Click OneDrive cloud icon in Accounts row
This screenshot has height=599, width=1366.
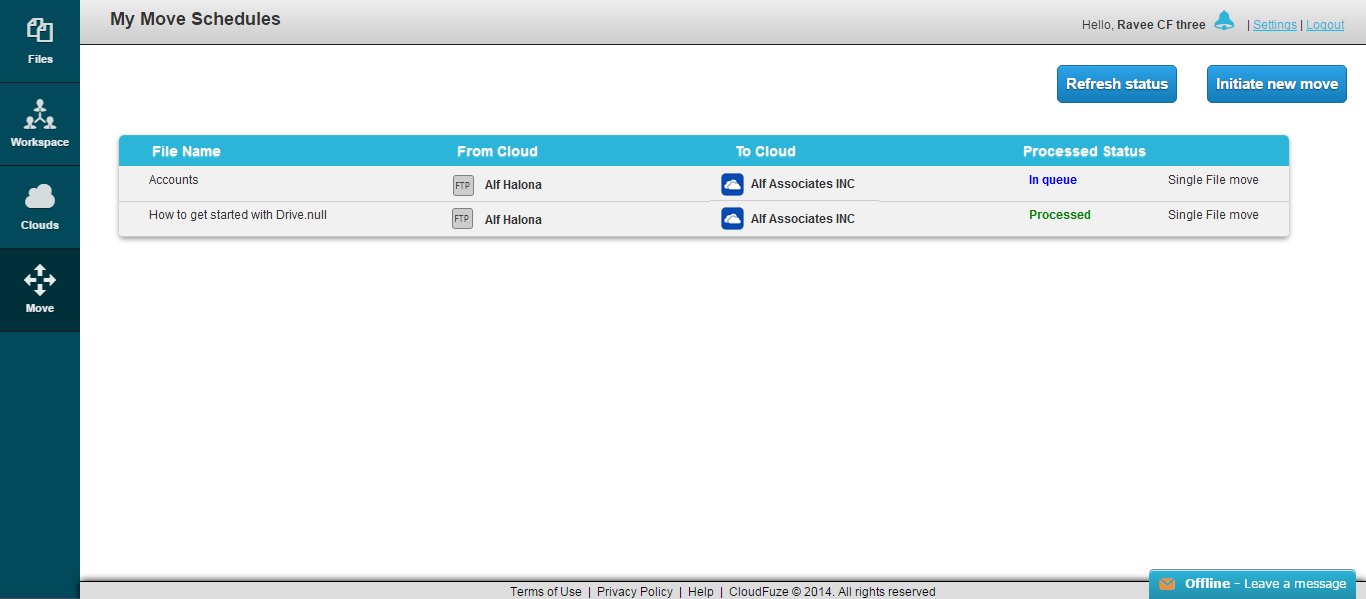(732, 184)
